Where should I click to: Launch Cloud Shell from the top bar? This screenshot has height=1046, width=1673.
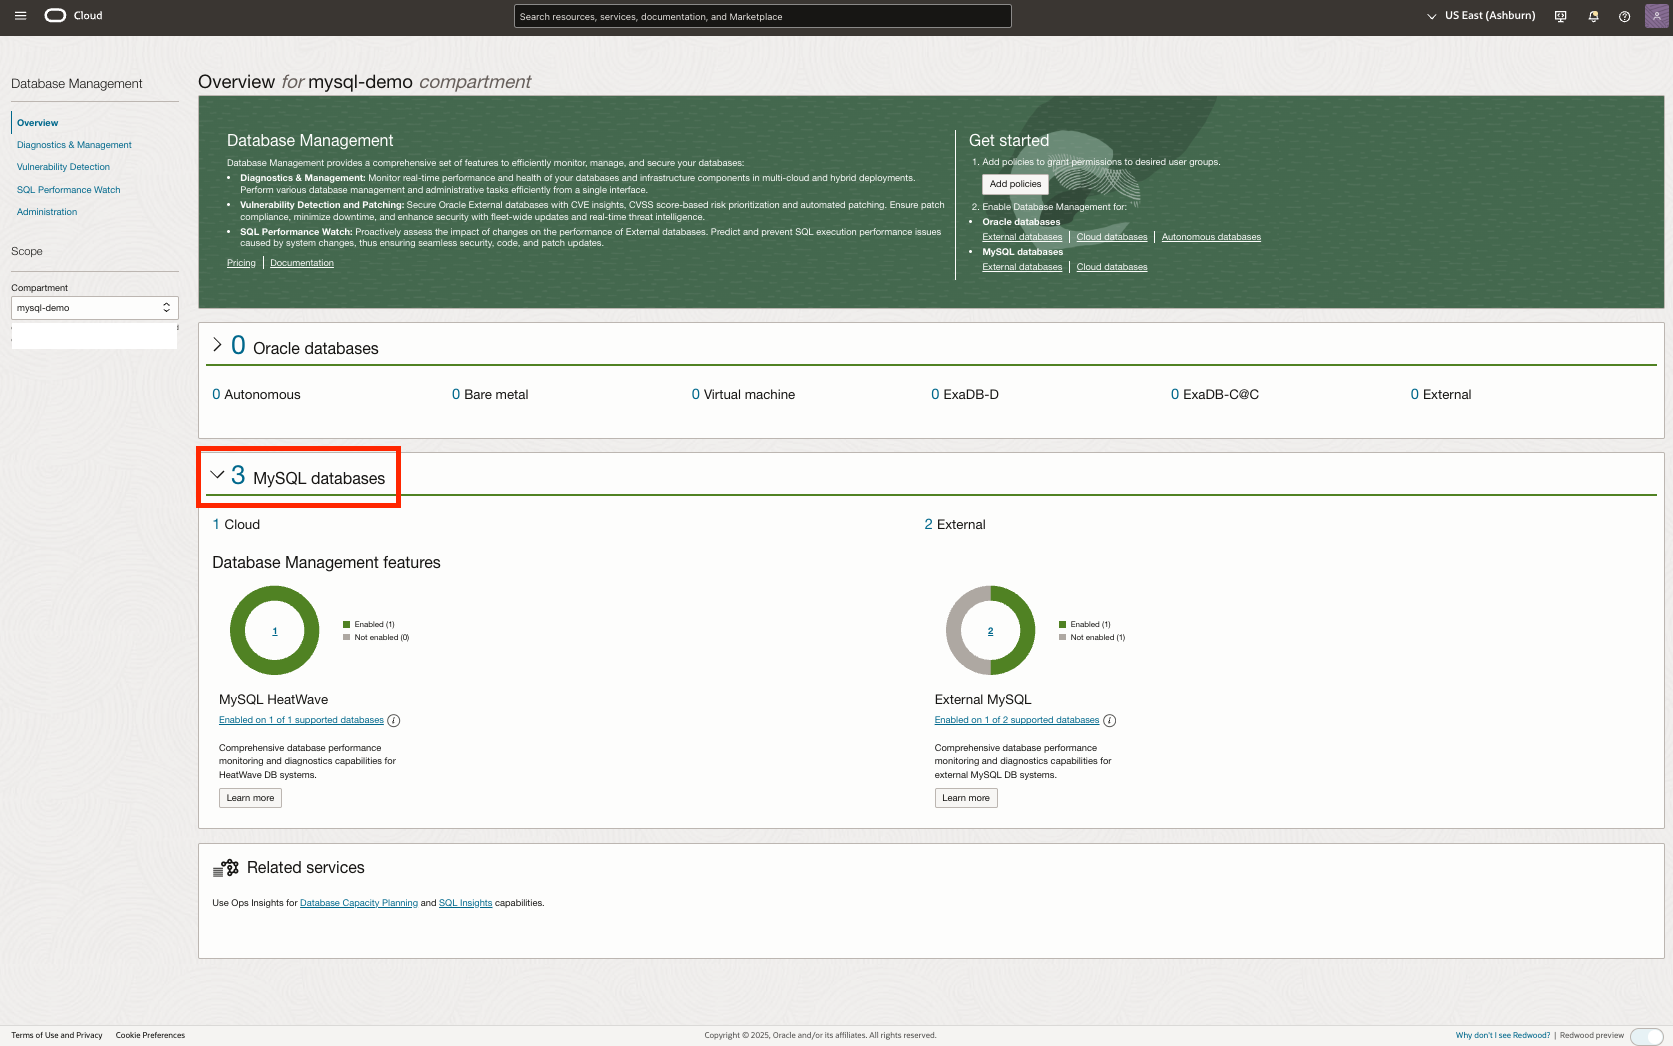tap(1560, 16)
